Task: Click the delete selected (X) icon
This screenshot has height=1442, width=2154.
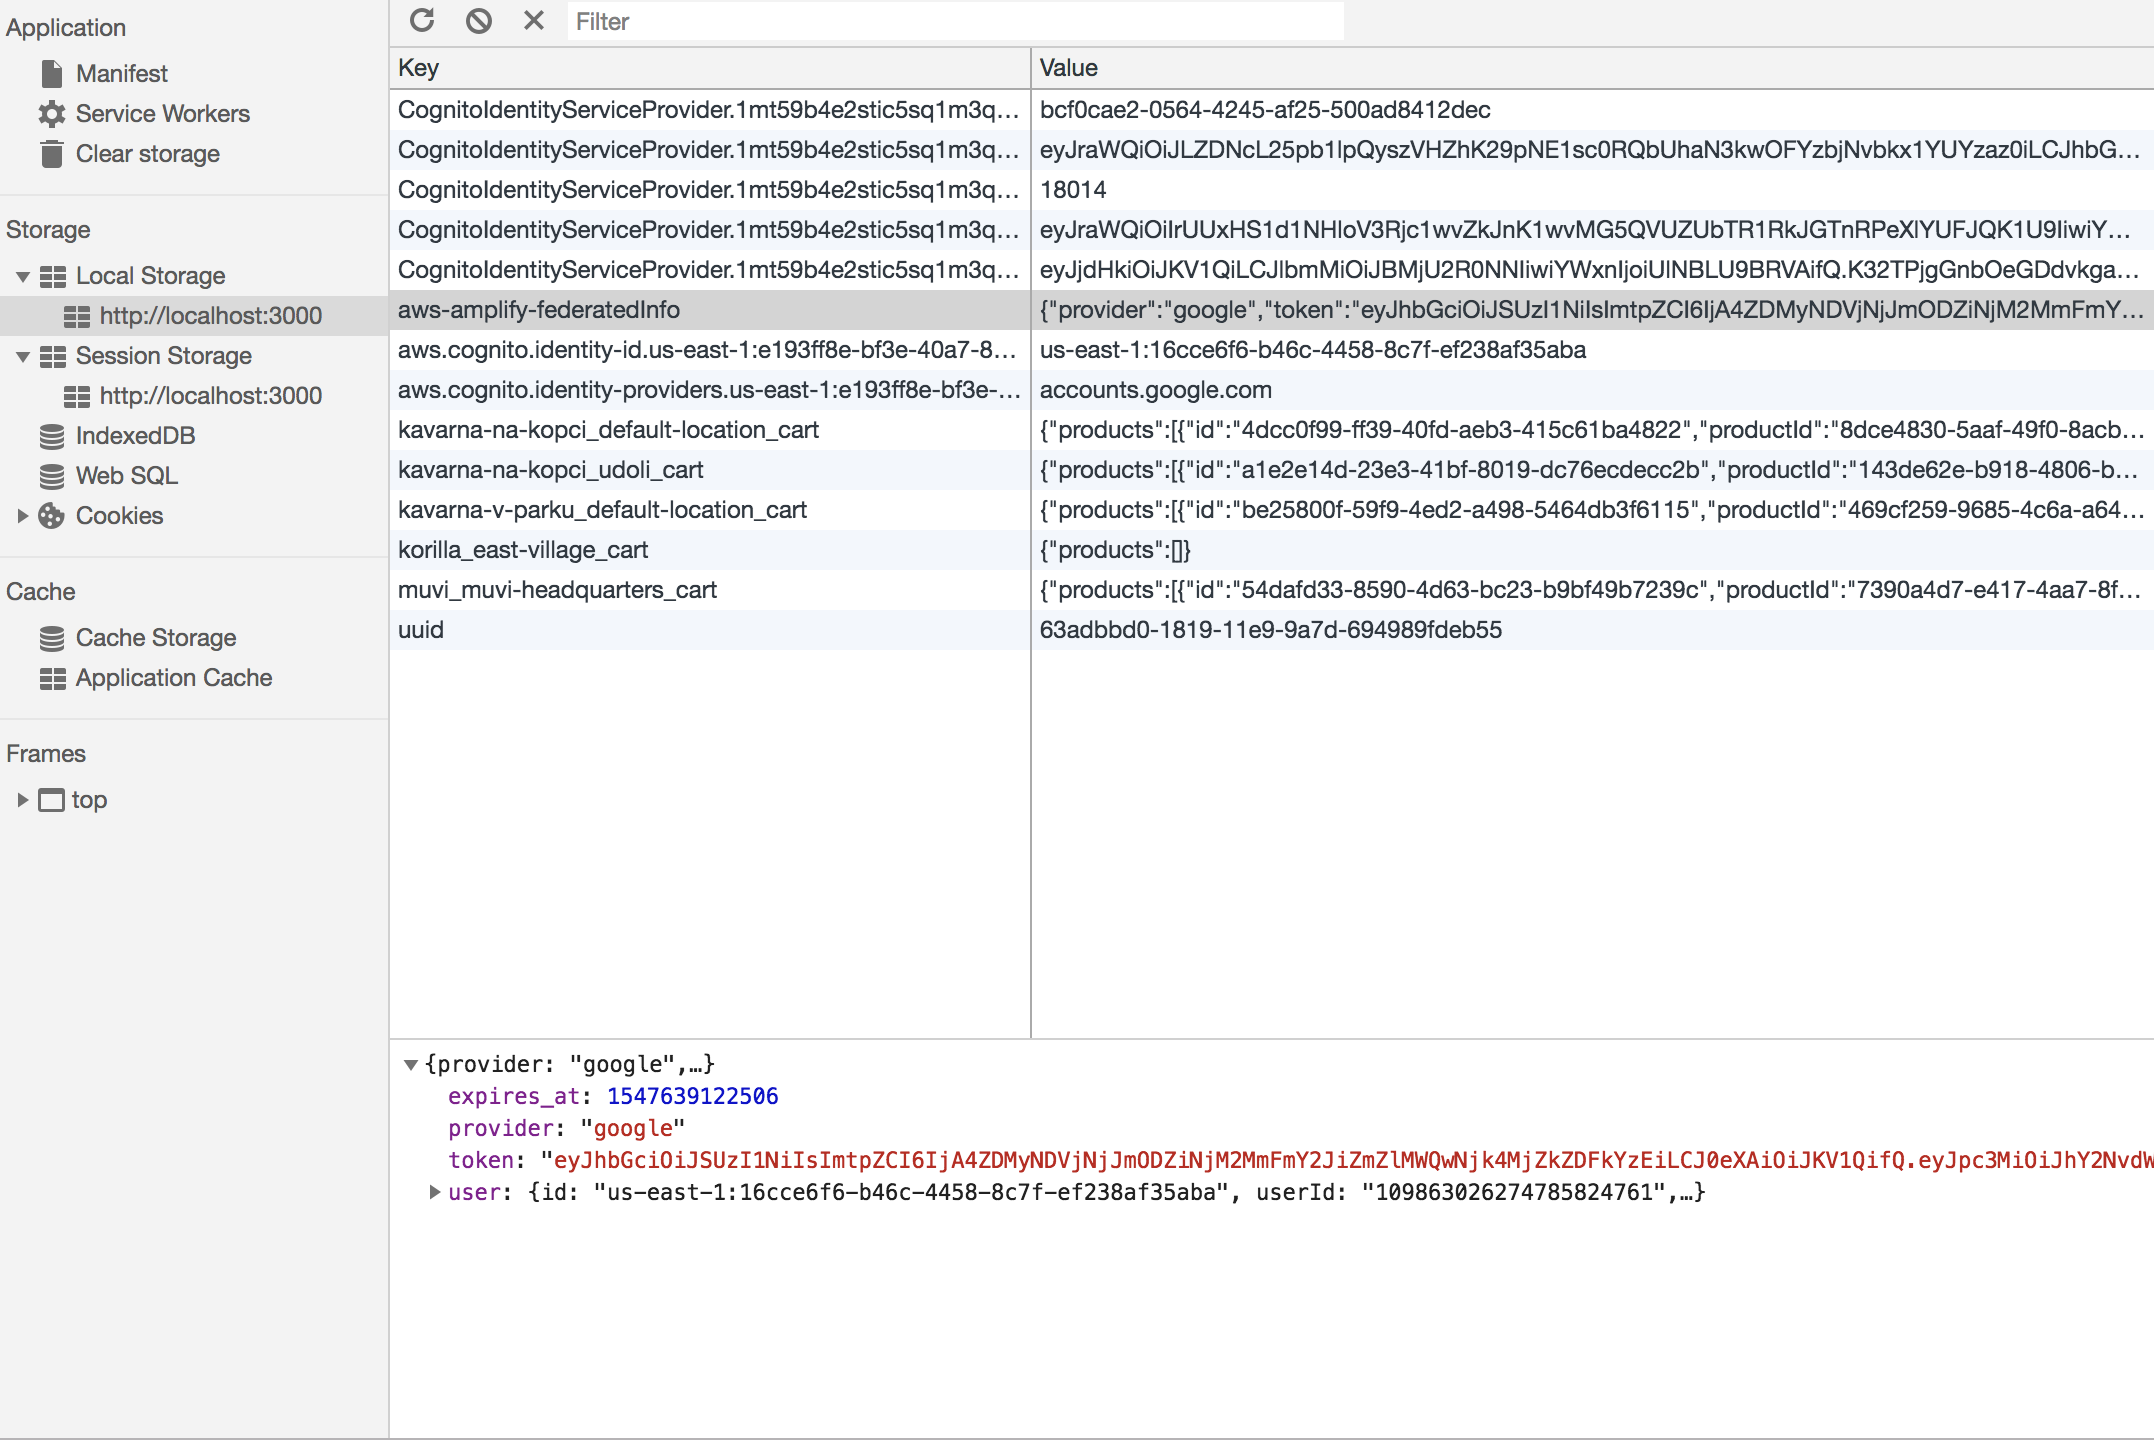Action: pos(534,21)
